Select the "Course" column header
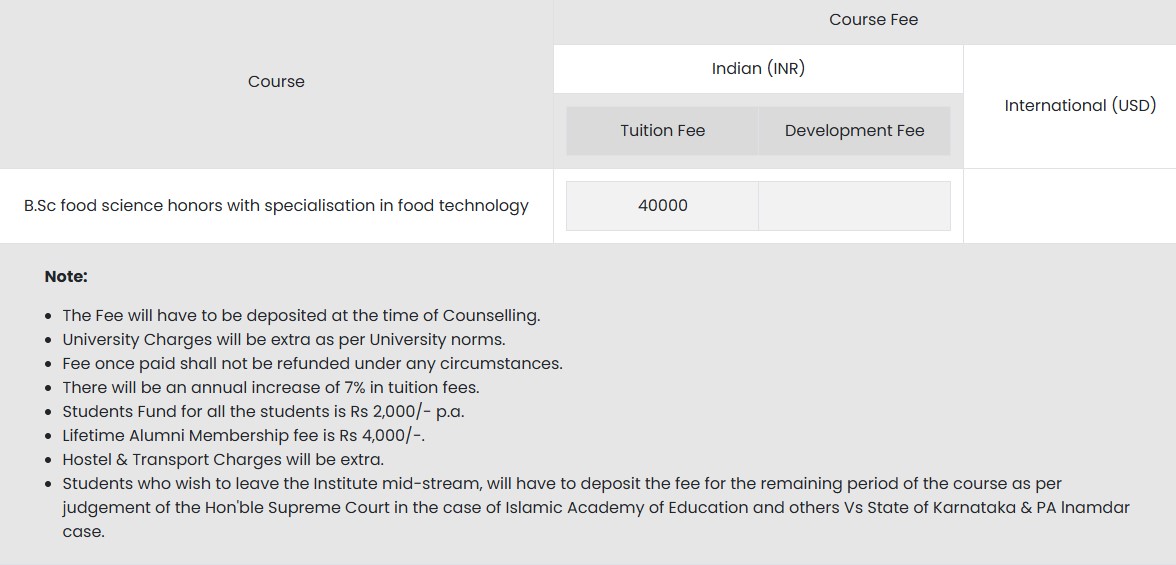The image size is (1176, 565). (x=276, y=82)
